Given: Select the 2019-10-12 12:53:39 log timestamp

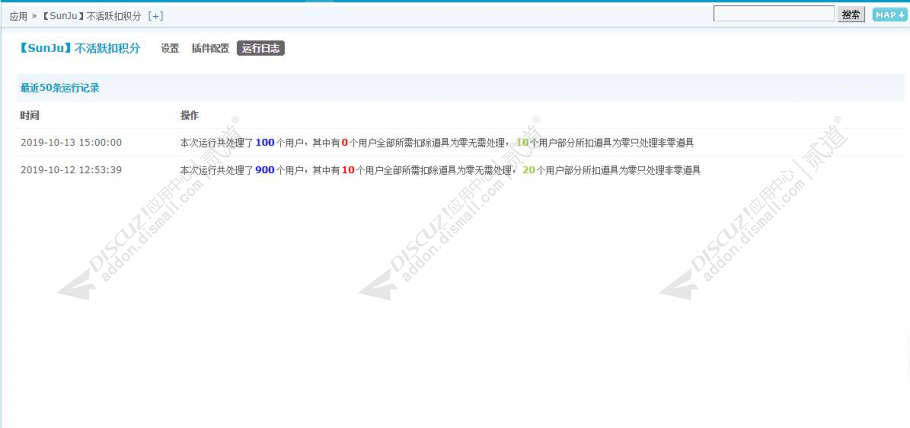Looking at the screenshot, I should pyautogui.click(x=71, y=170).
